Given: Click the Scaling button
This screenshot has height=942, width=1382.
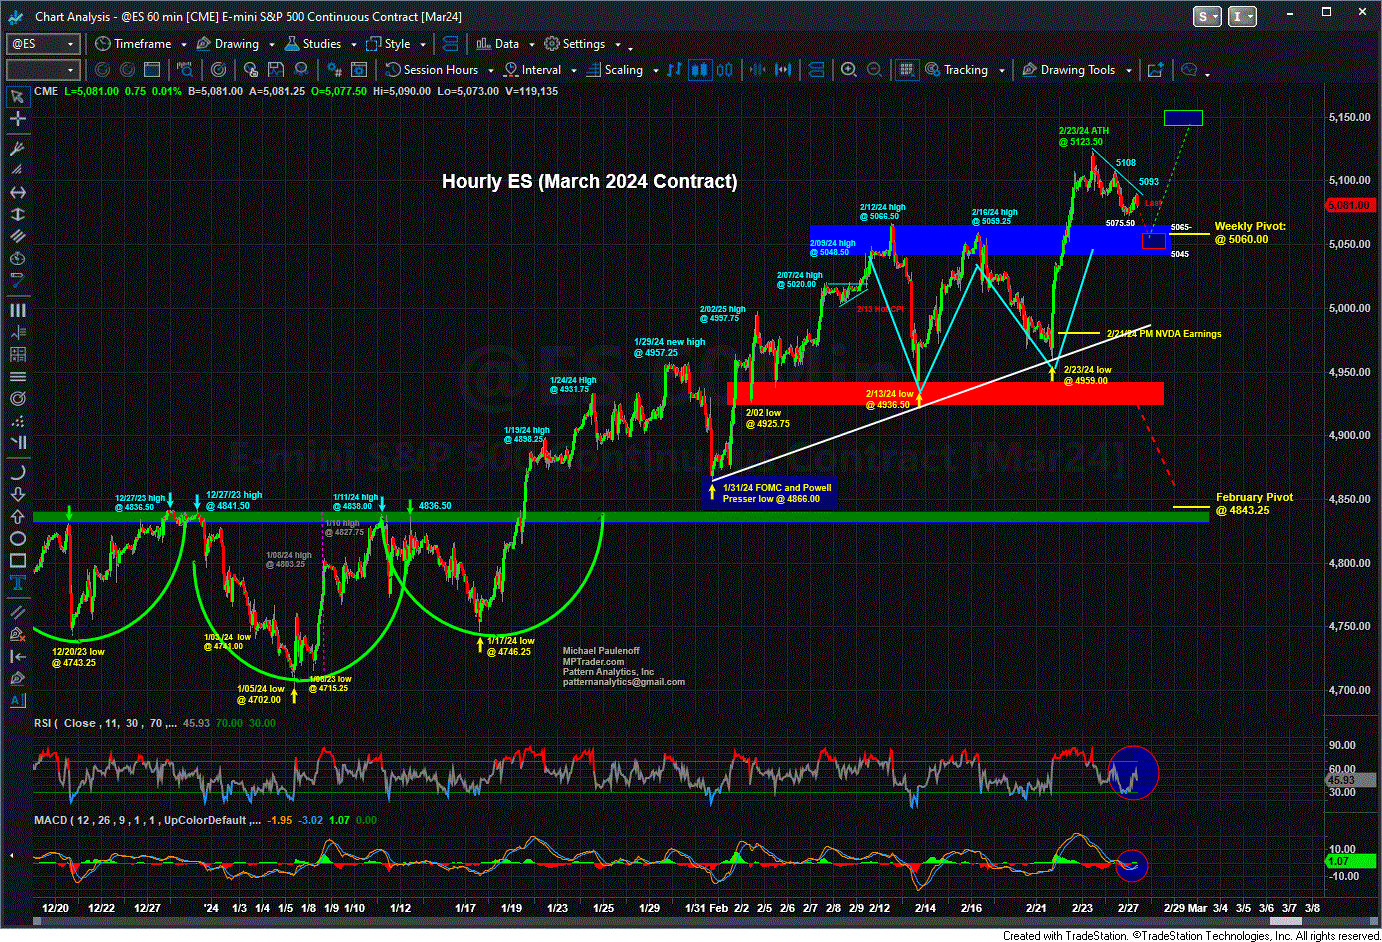Looking at the screenshot, I should [x=615, y=70].
